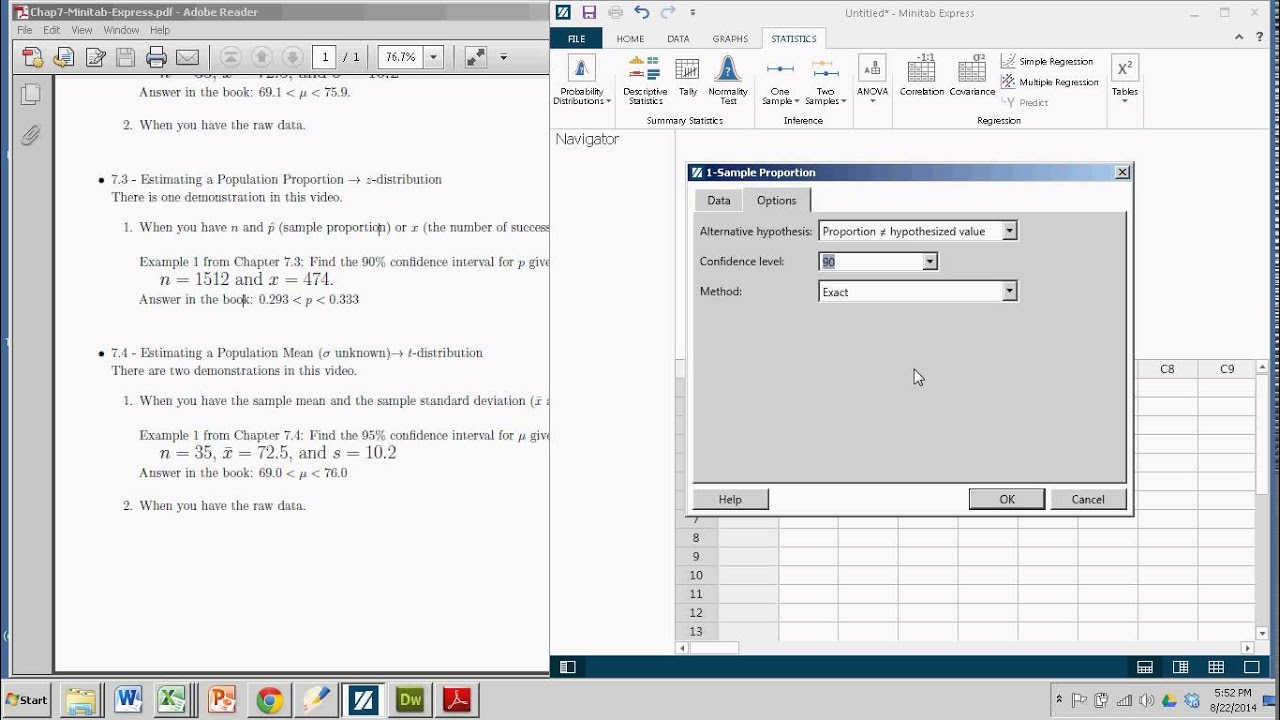Click the Windows Start button
Viewport: 1280px width, 720px height.
click(28, 700)
